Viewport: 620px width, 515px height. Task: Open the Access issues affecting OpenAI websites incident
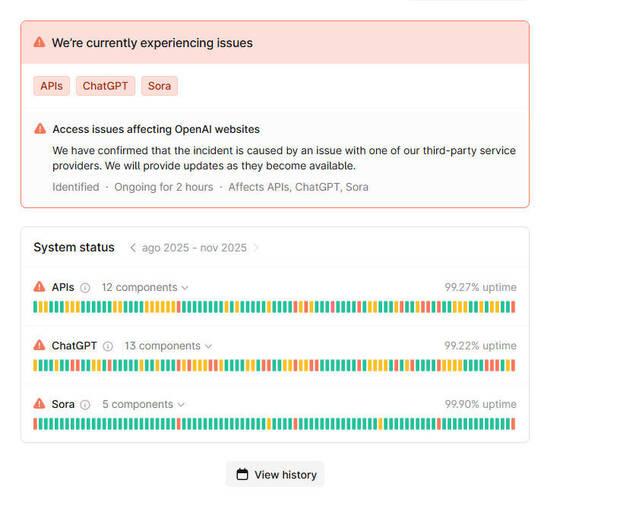click(156, 129)
